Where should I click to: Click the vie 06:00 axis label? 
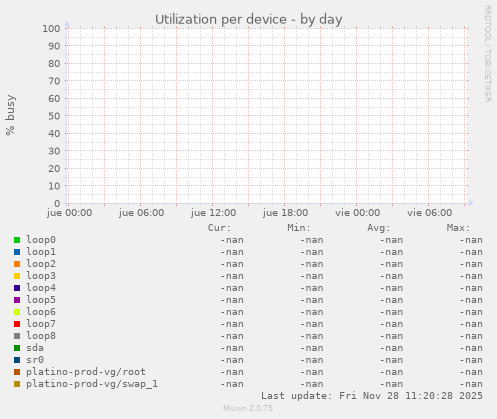[x=429, y=213]
